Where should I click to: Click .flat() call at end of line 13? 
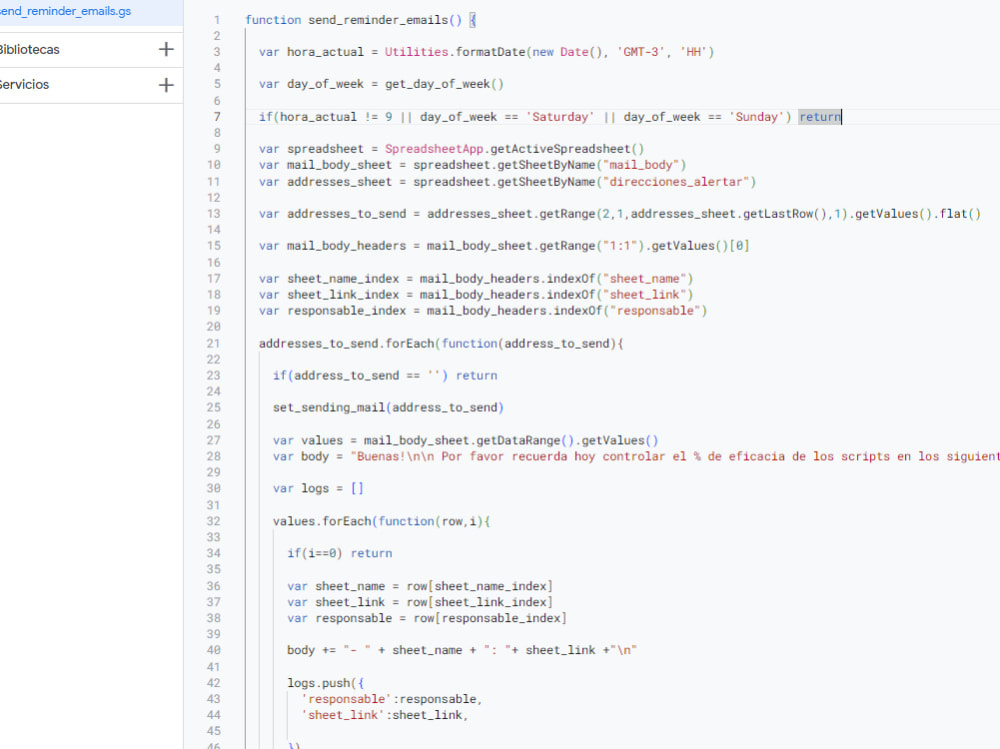pyautogui.click(x=957, y=214)
